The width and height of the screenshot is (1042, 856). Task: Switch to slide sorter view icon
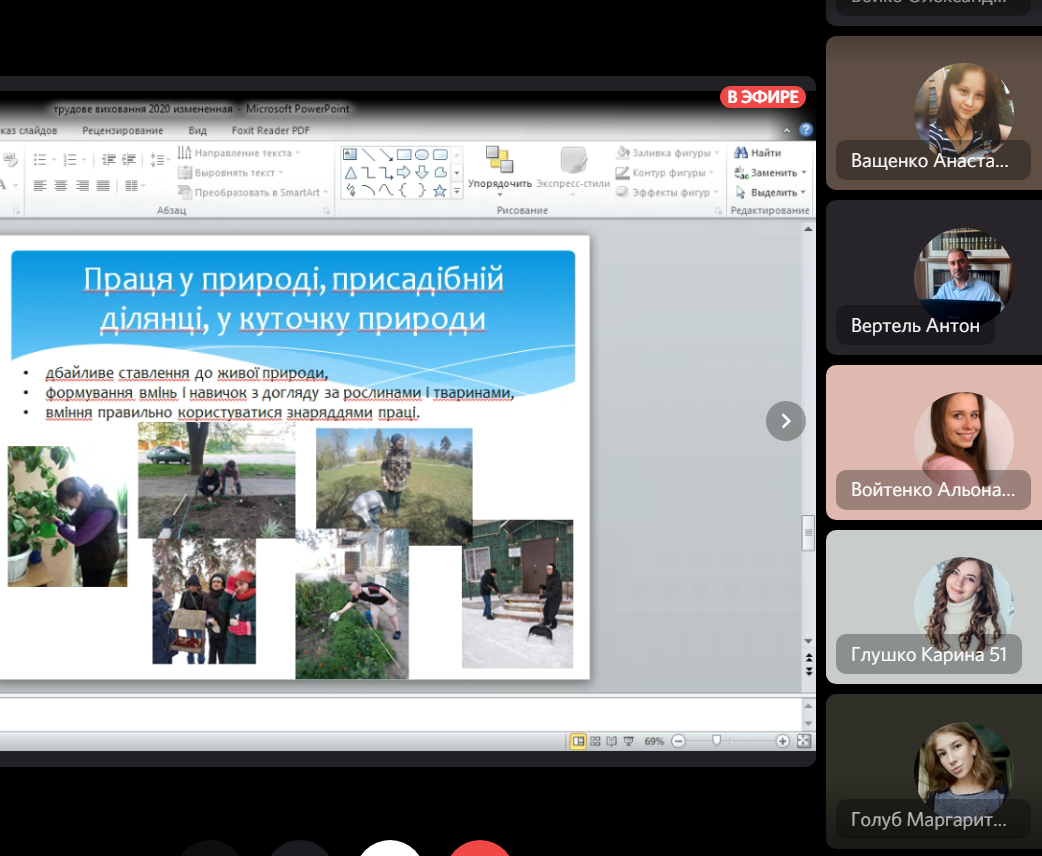tap(595, 741)
